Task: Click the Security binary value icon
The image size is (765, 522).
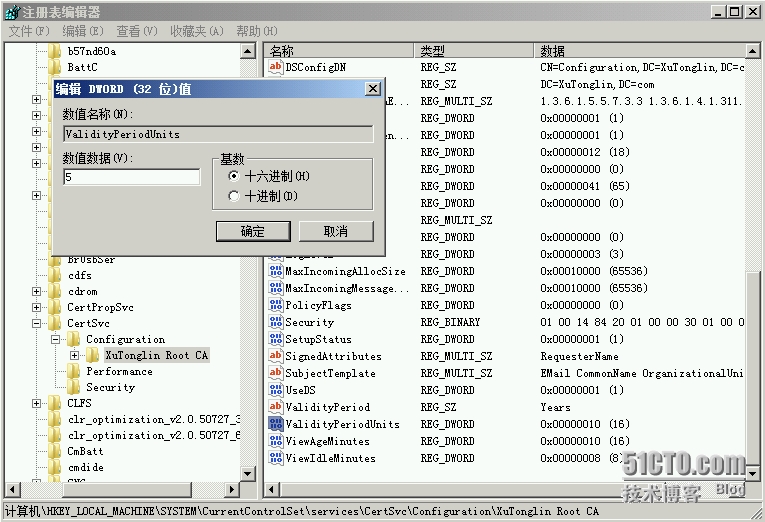Action: click(276, 322)
